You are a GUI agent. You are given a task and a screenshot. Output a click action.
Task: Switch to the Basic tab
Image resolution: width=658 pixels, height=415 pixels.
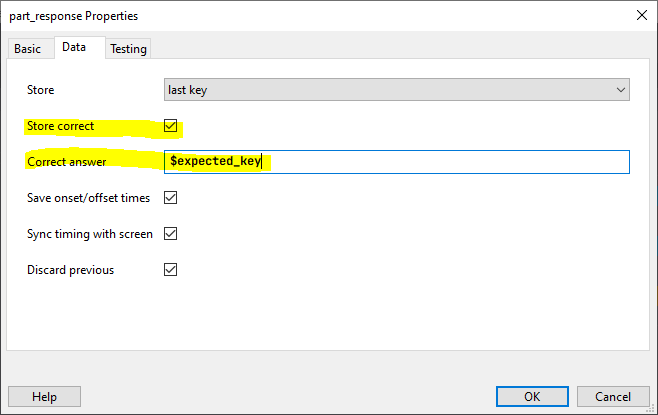point(28,49)
